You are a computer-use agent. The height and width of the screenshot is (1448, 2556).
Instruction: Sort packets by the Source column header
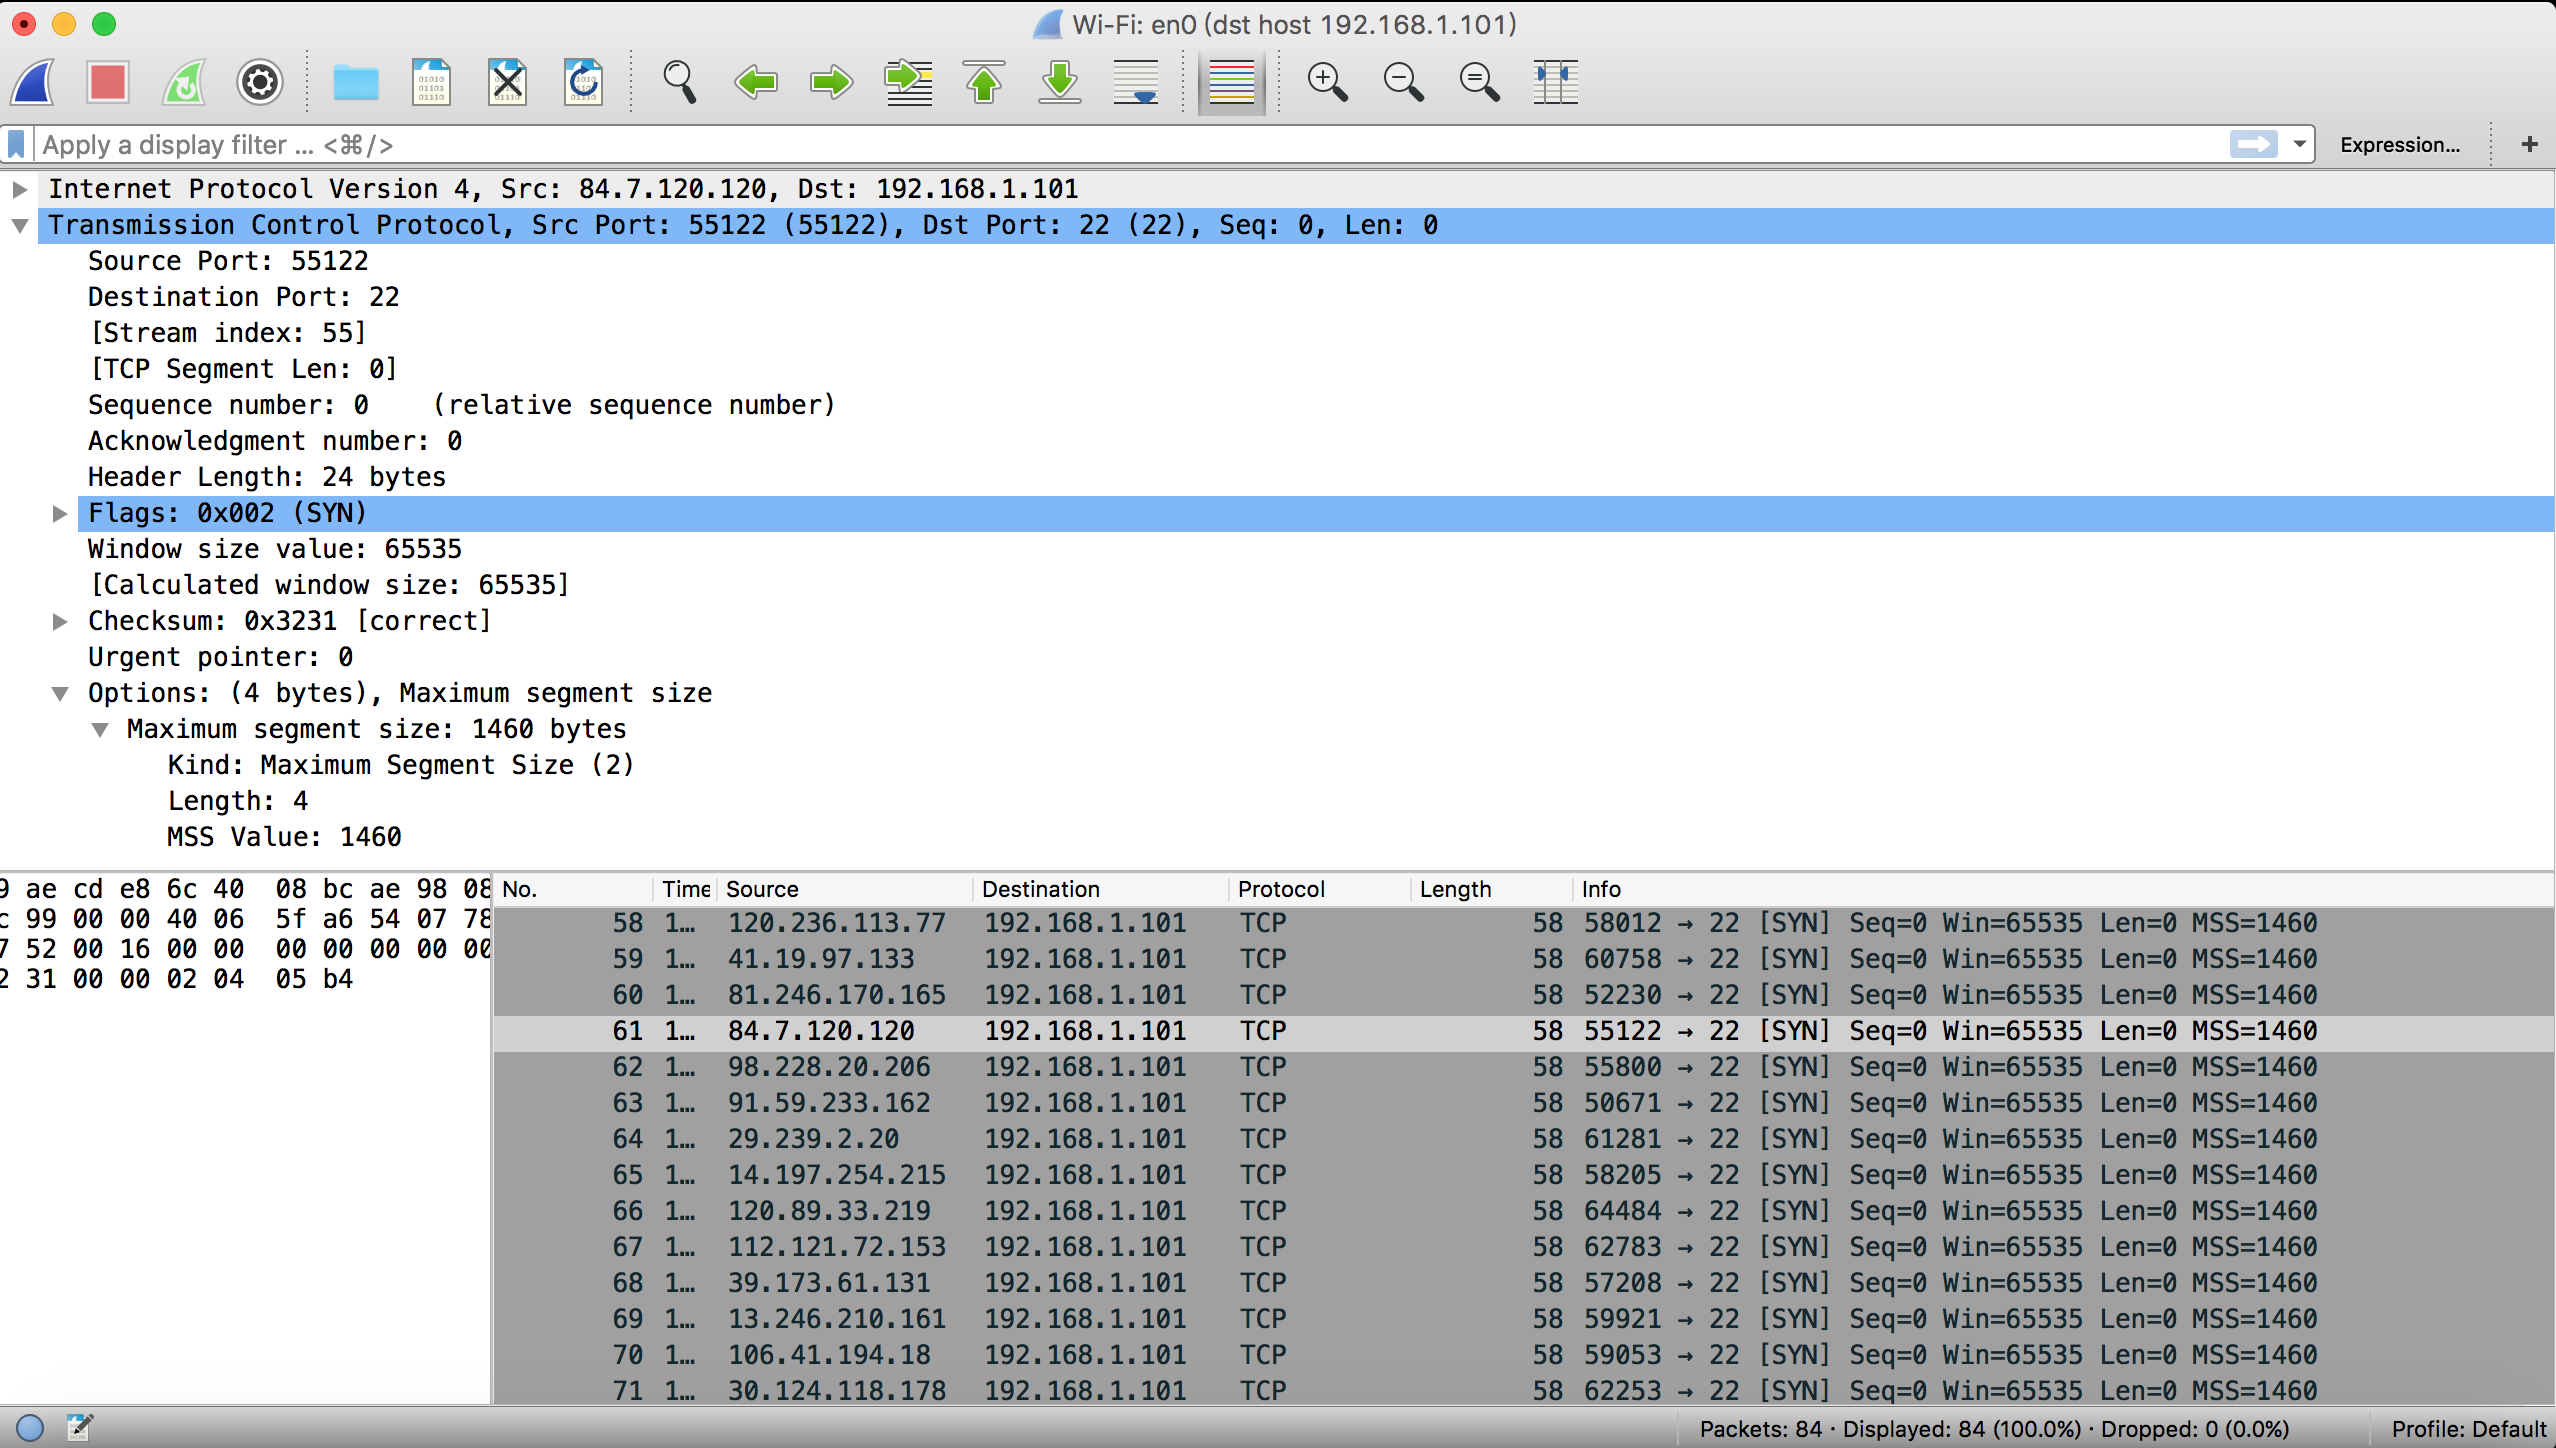click(x=762, y=889)
